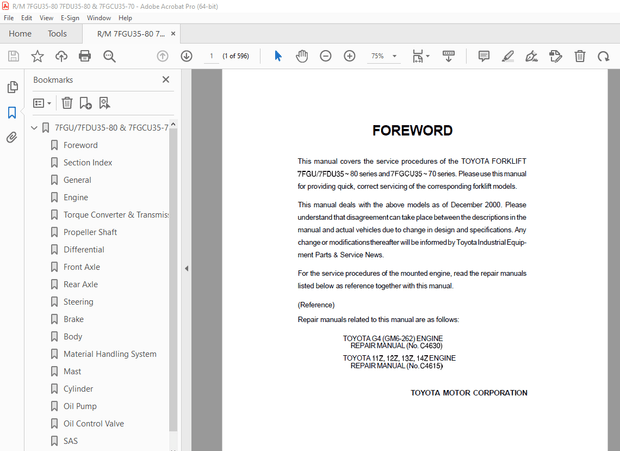Zoom in with plus icon
This screenshot has width=620, height=451.
pyautogui.click(x=350, y=56)
